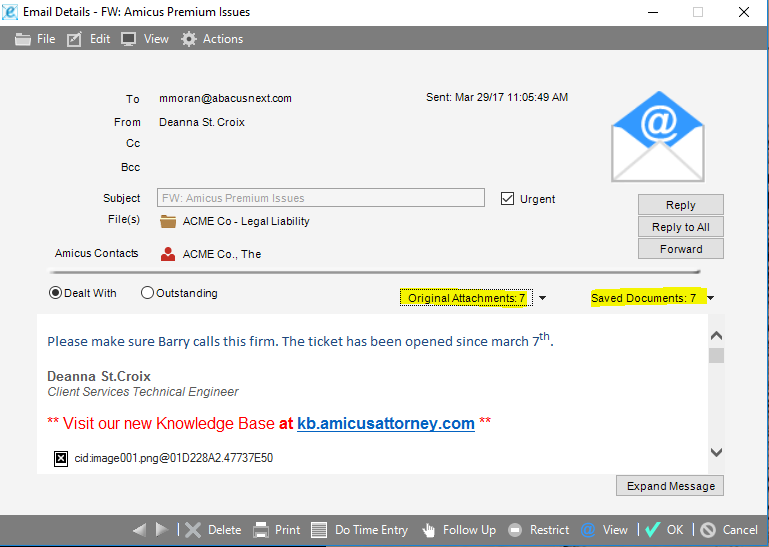The height and width of the screenshot is (547, 769).
Task: Click the Do Time Entry sheet icon
Action: click(x=319, y=530)
